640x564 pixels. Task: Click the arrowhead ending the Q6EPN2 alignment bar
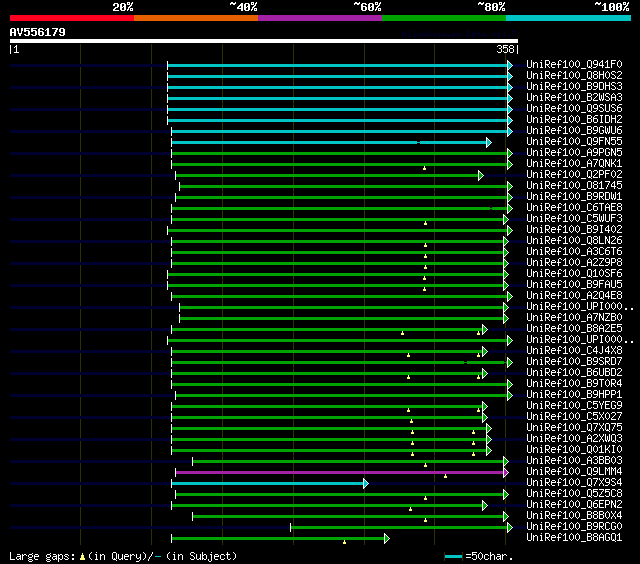click(483, 505)
